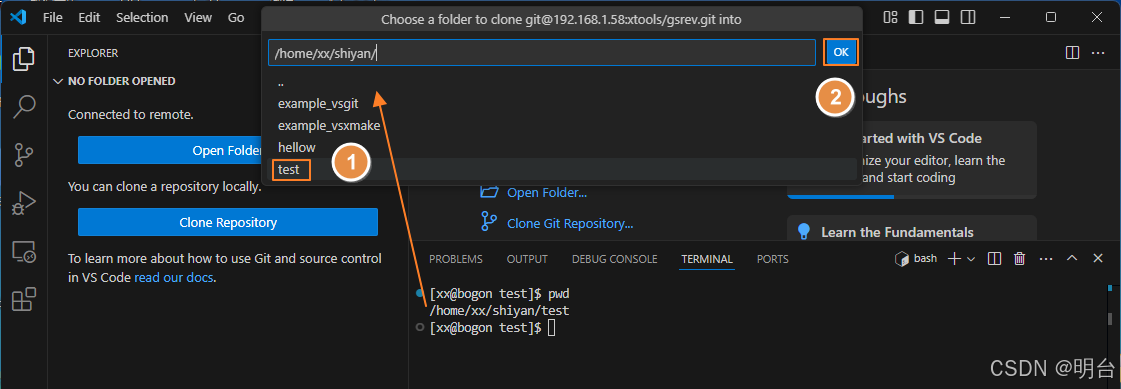Split the terminal panel
Image resolution: width=1121 pixels, height=389 pixels.
tap(994, 259)
